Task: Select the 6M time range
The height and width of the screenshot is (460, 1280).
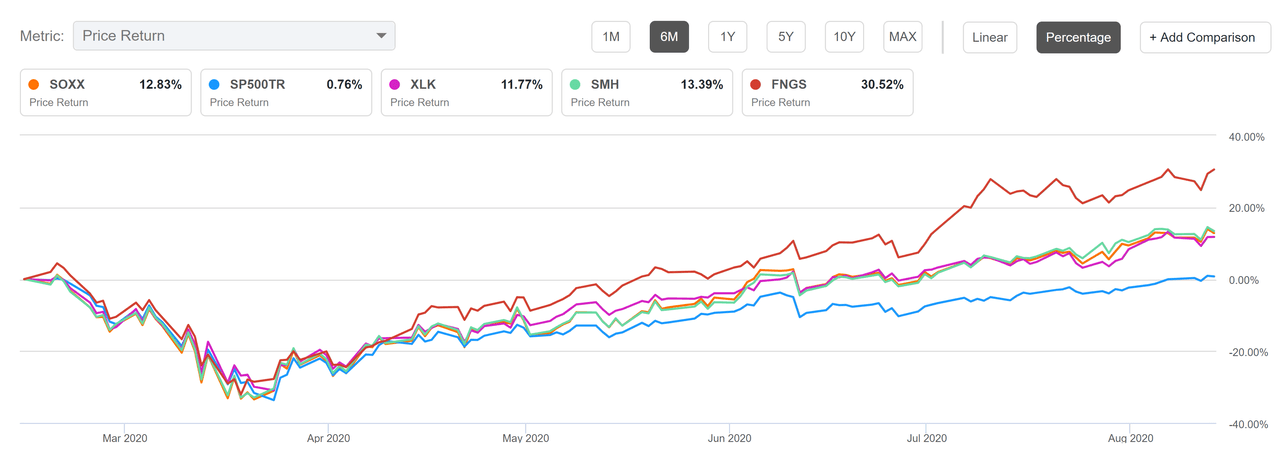Action: [669, 37]
